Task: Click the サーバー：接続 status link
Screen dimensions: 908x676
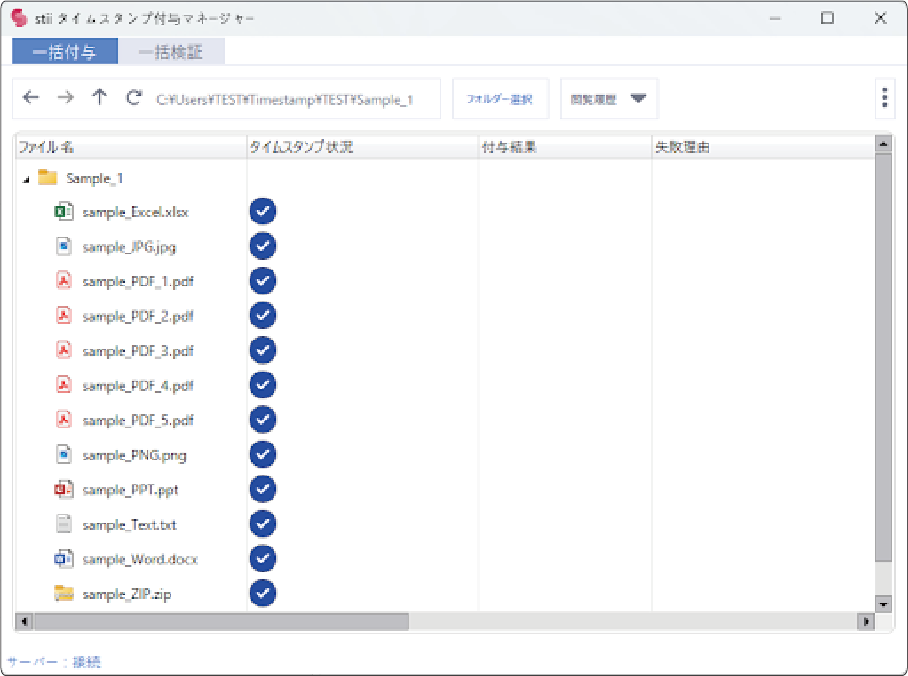Action: tap(54, 662)
